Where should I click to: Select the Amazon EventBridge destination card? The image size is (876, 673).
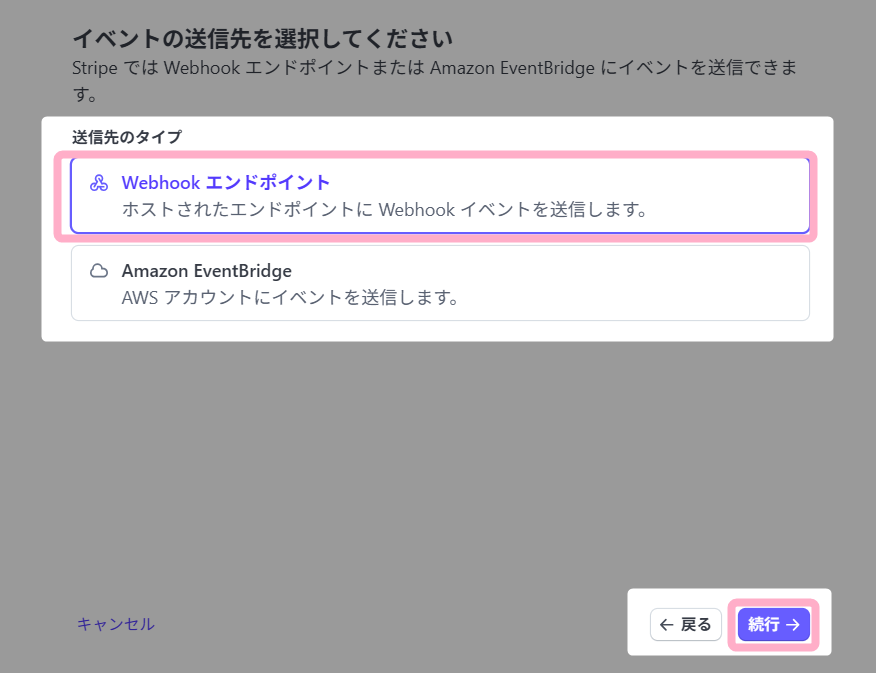pyautogui.click(x=440, y=284)
